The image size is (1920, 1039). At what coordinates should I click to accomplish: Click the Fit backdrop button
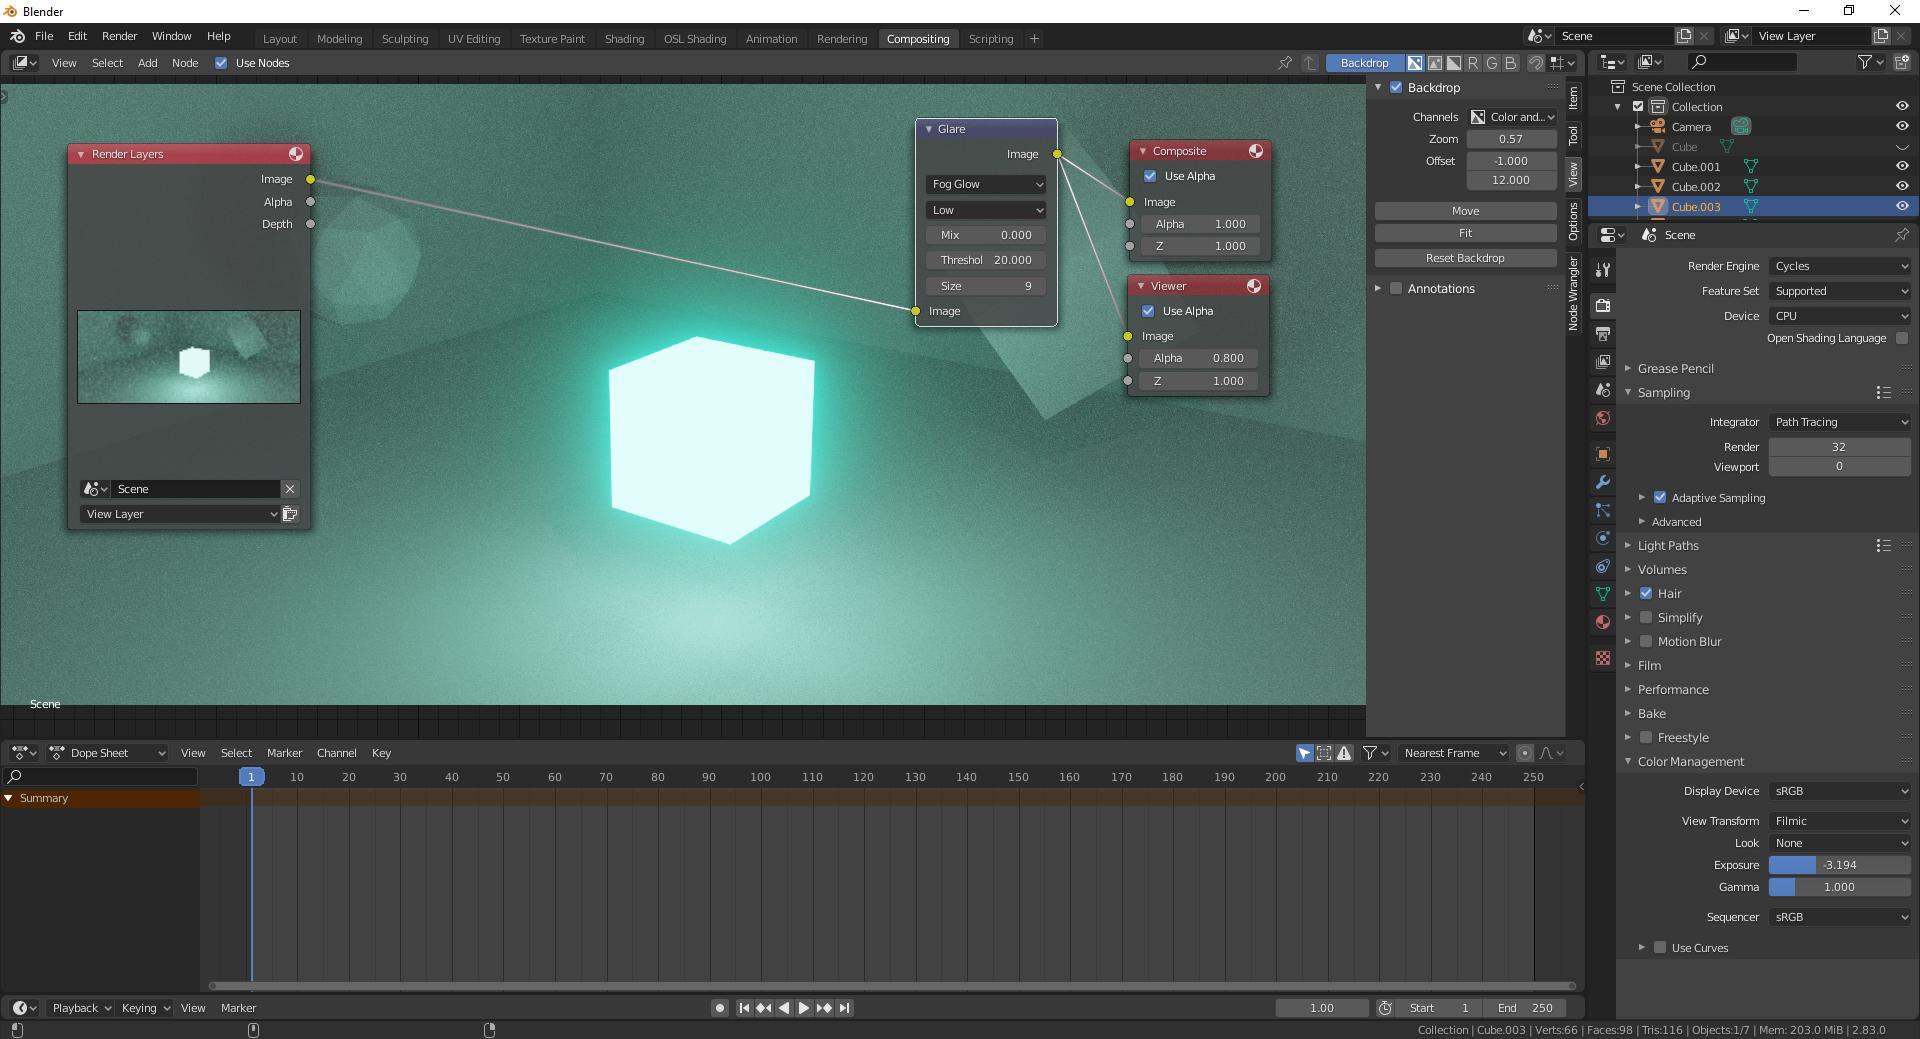pyautogui.click(x=1465, y=233)
